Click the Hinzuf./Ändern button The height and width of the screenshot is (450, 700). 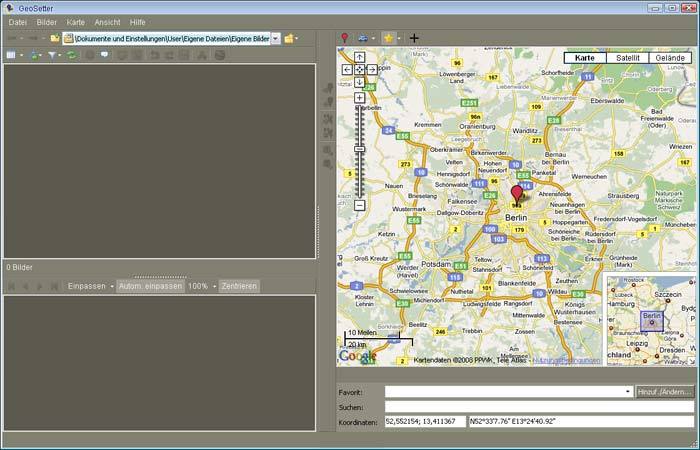point(664,392)
